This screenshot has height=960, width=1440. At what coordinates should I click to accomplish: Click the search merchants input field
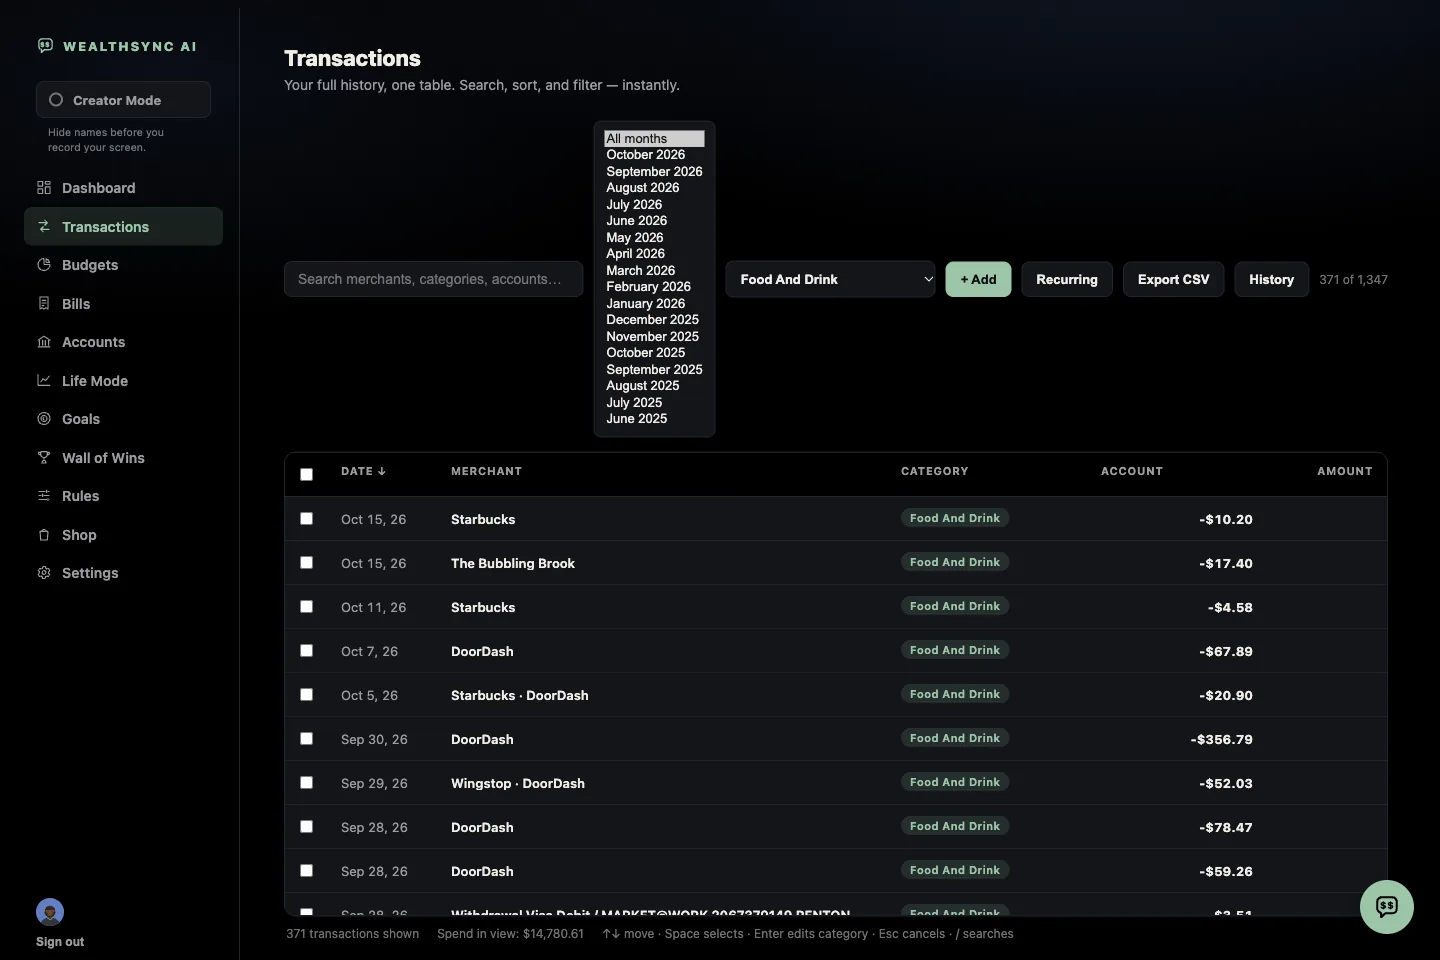(434, 279)
